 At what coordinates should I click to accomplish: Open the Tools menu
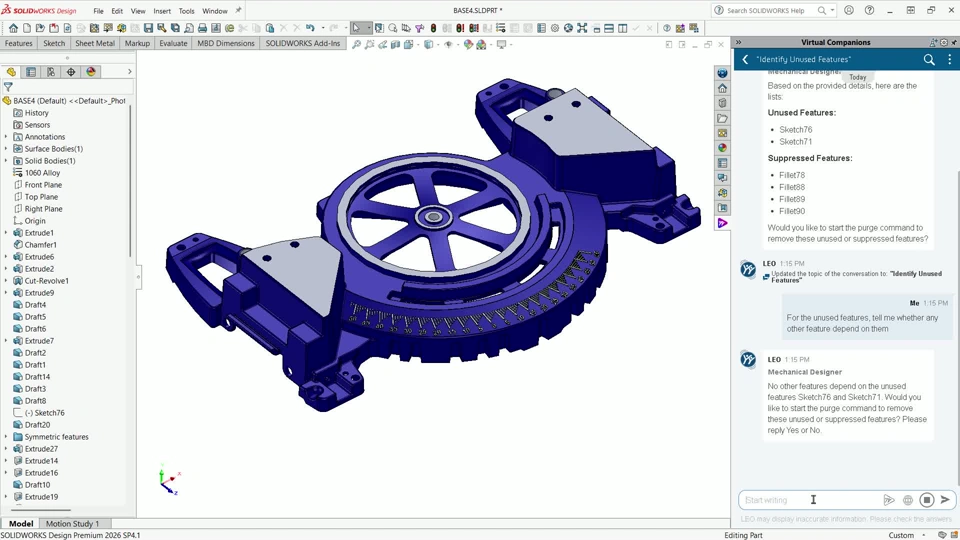point(186,11)
